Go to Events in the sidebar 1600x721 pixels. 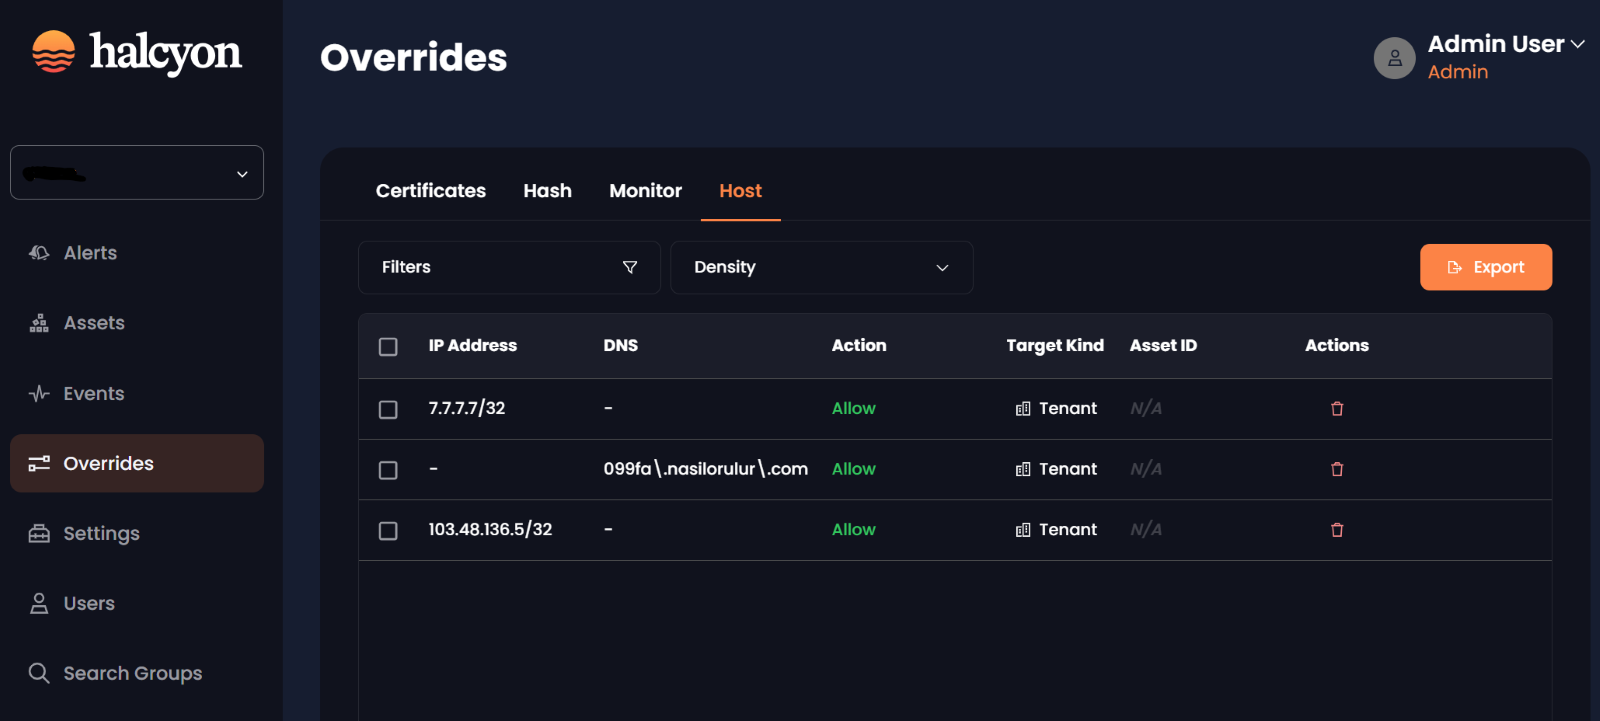137,394
